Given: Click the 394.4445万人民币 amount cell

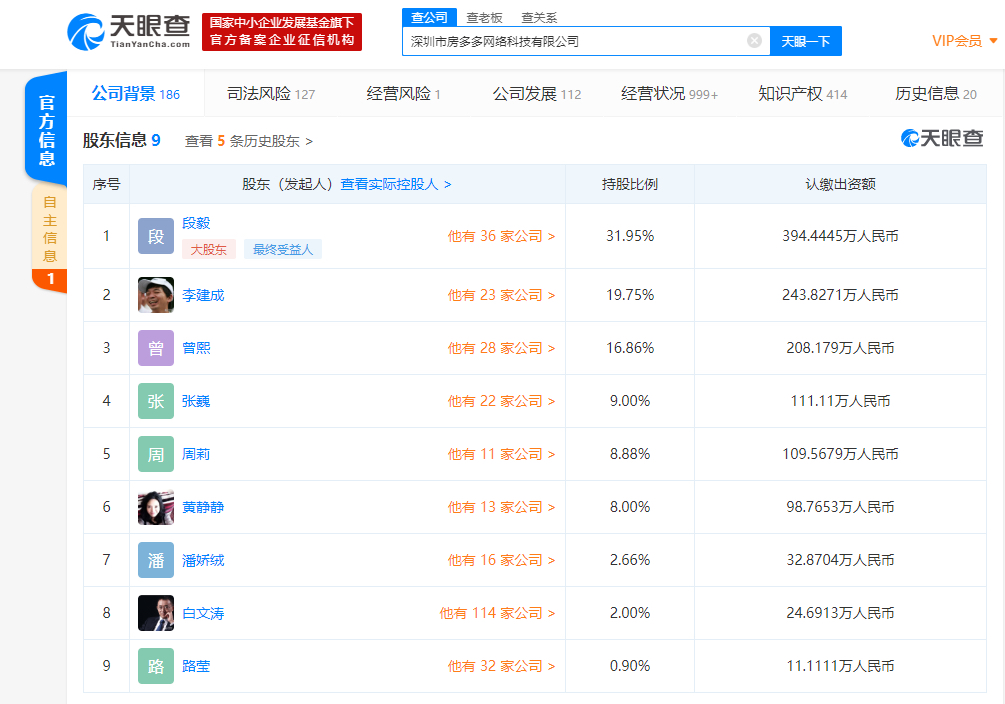Looking at the screenshot, I should (840, 236).
